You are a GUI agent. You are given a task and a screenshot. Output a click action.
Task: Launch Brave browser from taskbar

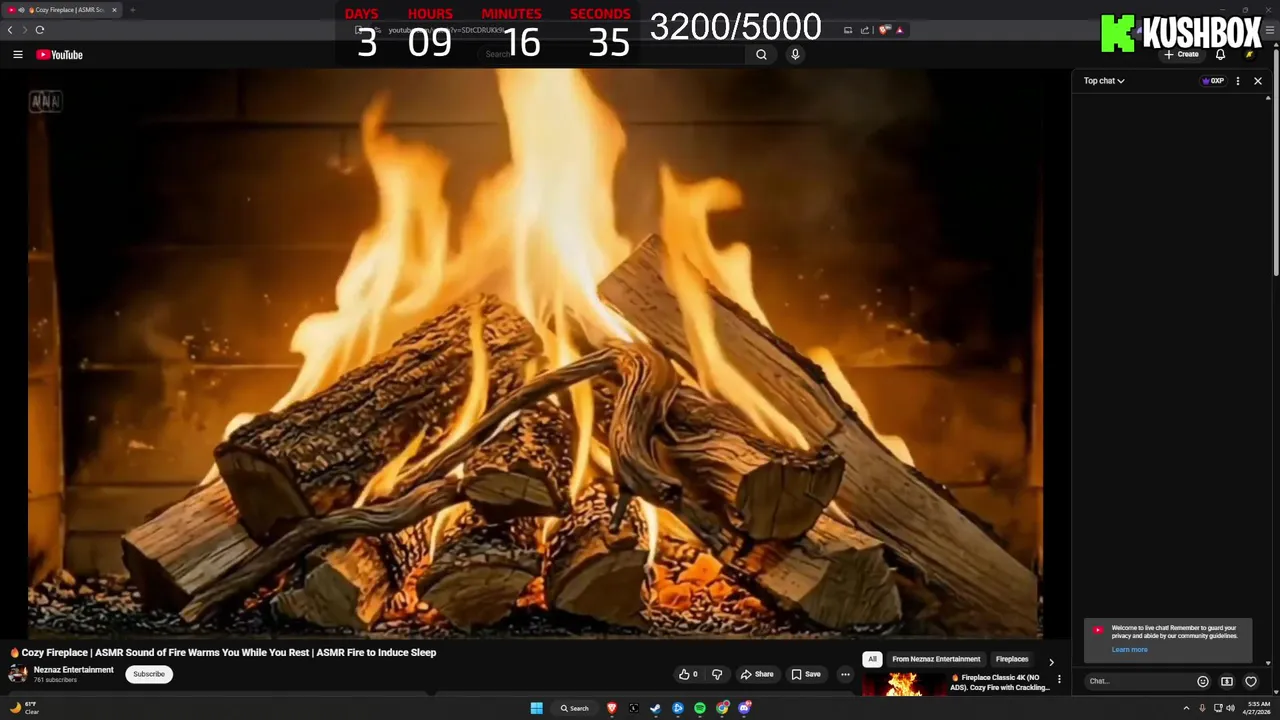[x=612, y=708]
